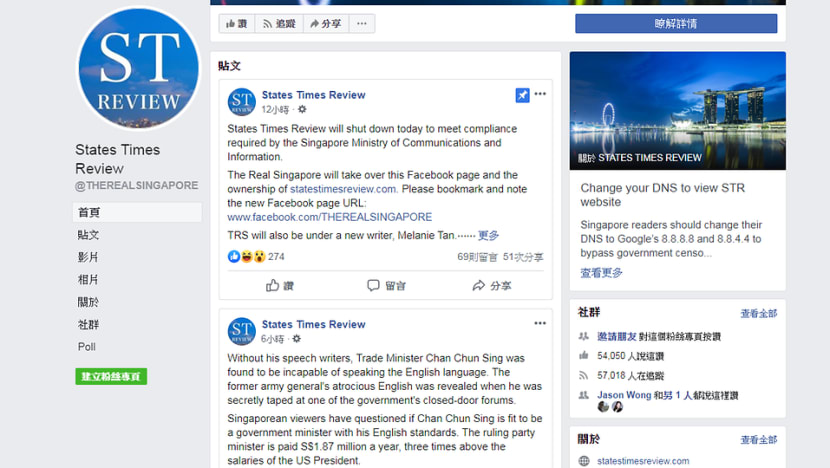This screenshot has height=468, width=830.
Task: Click '57,018 人在追蹤' text
Action: click(630, 376)
